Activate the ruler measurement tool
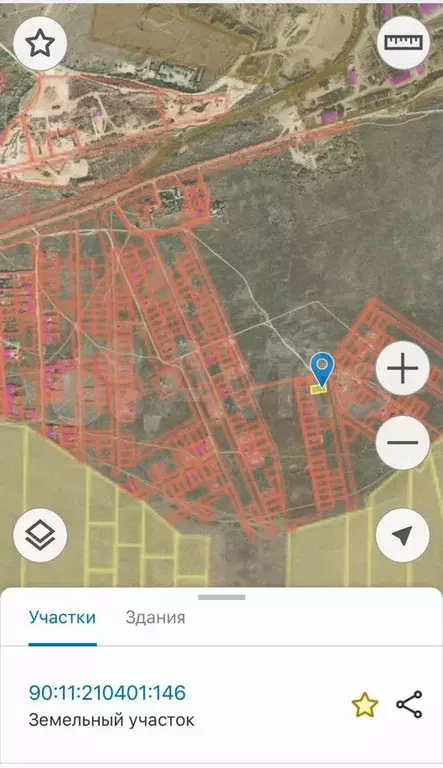Screen dimensions: 443x768 click(403, 43)
